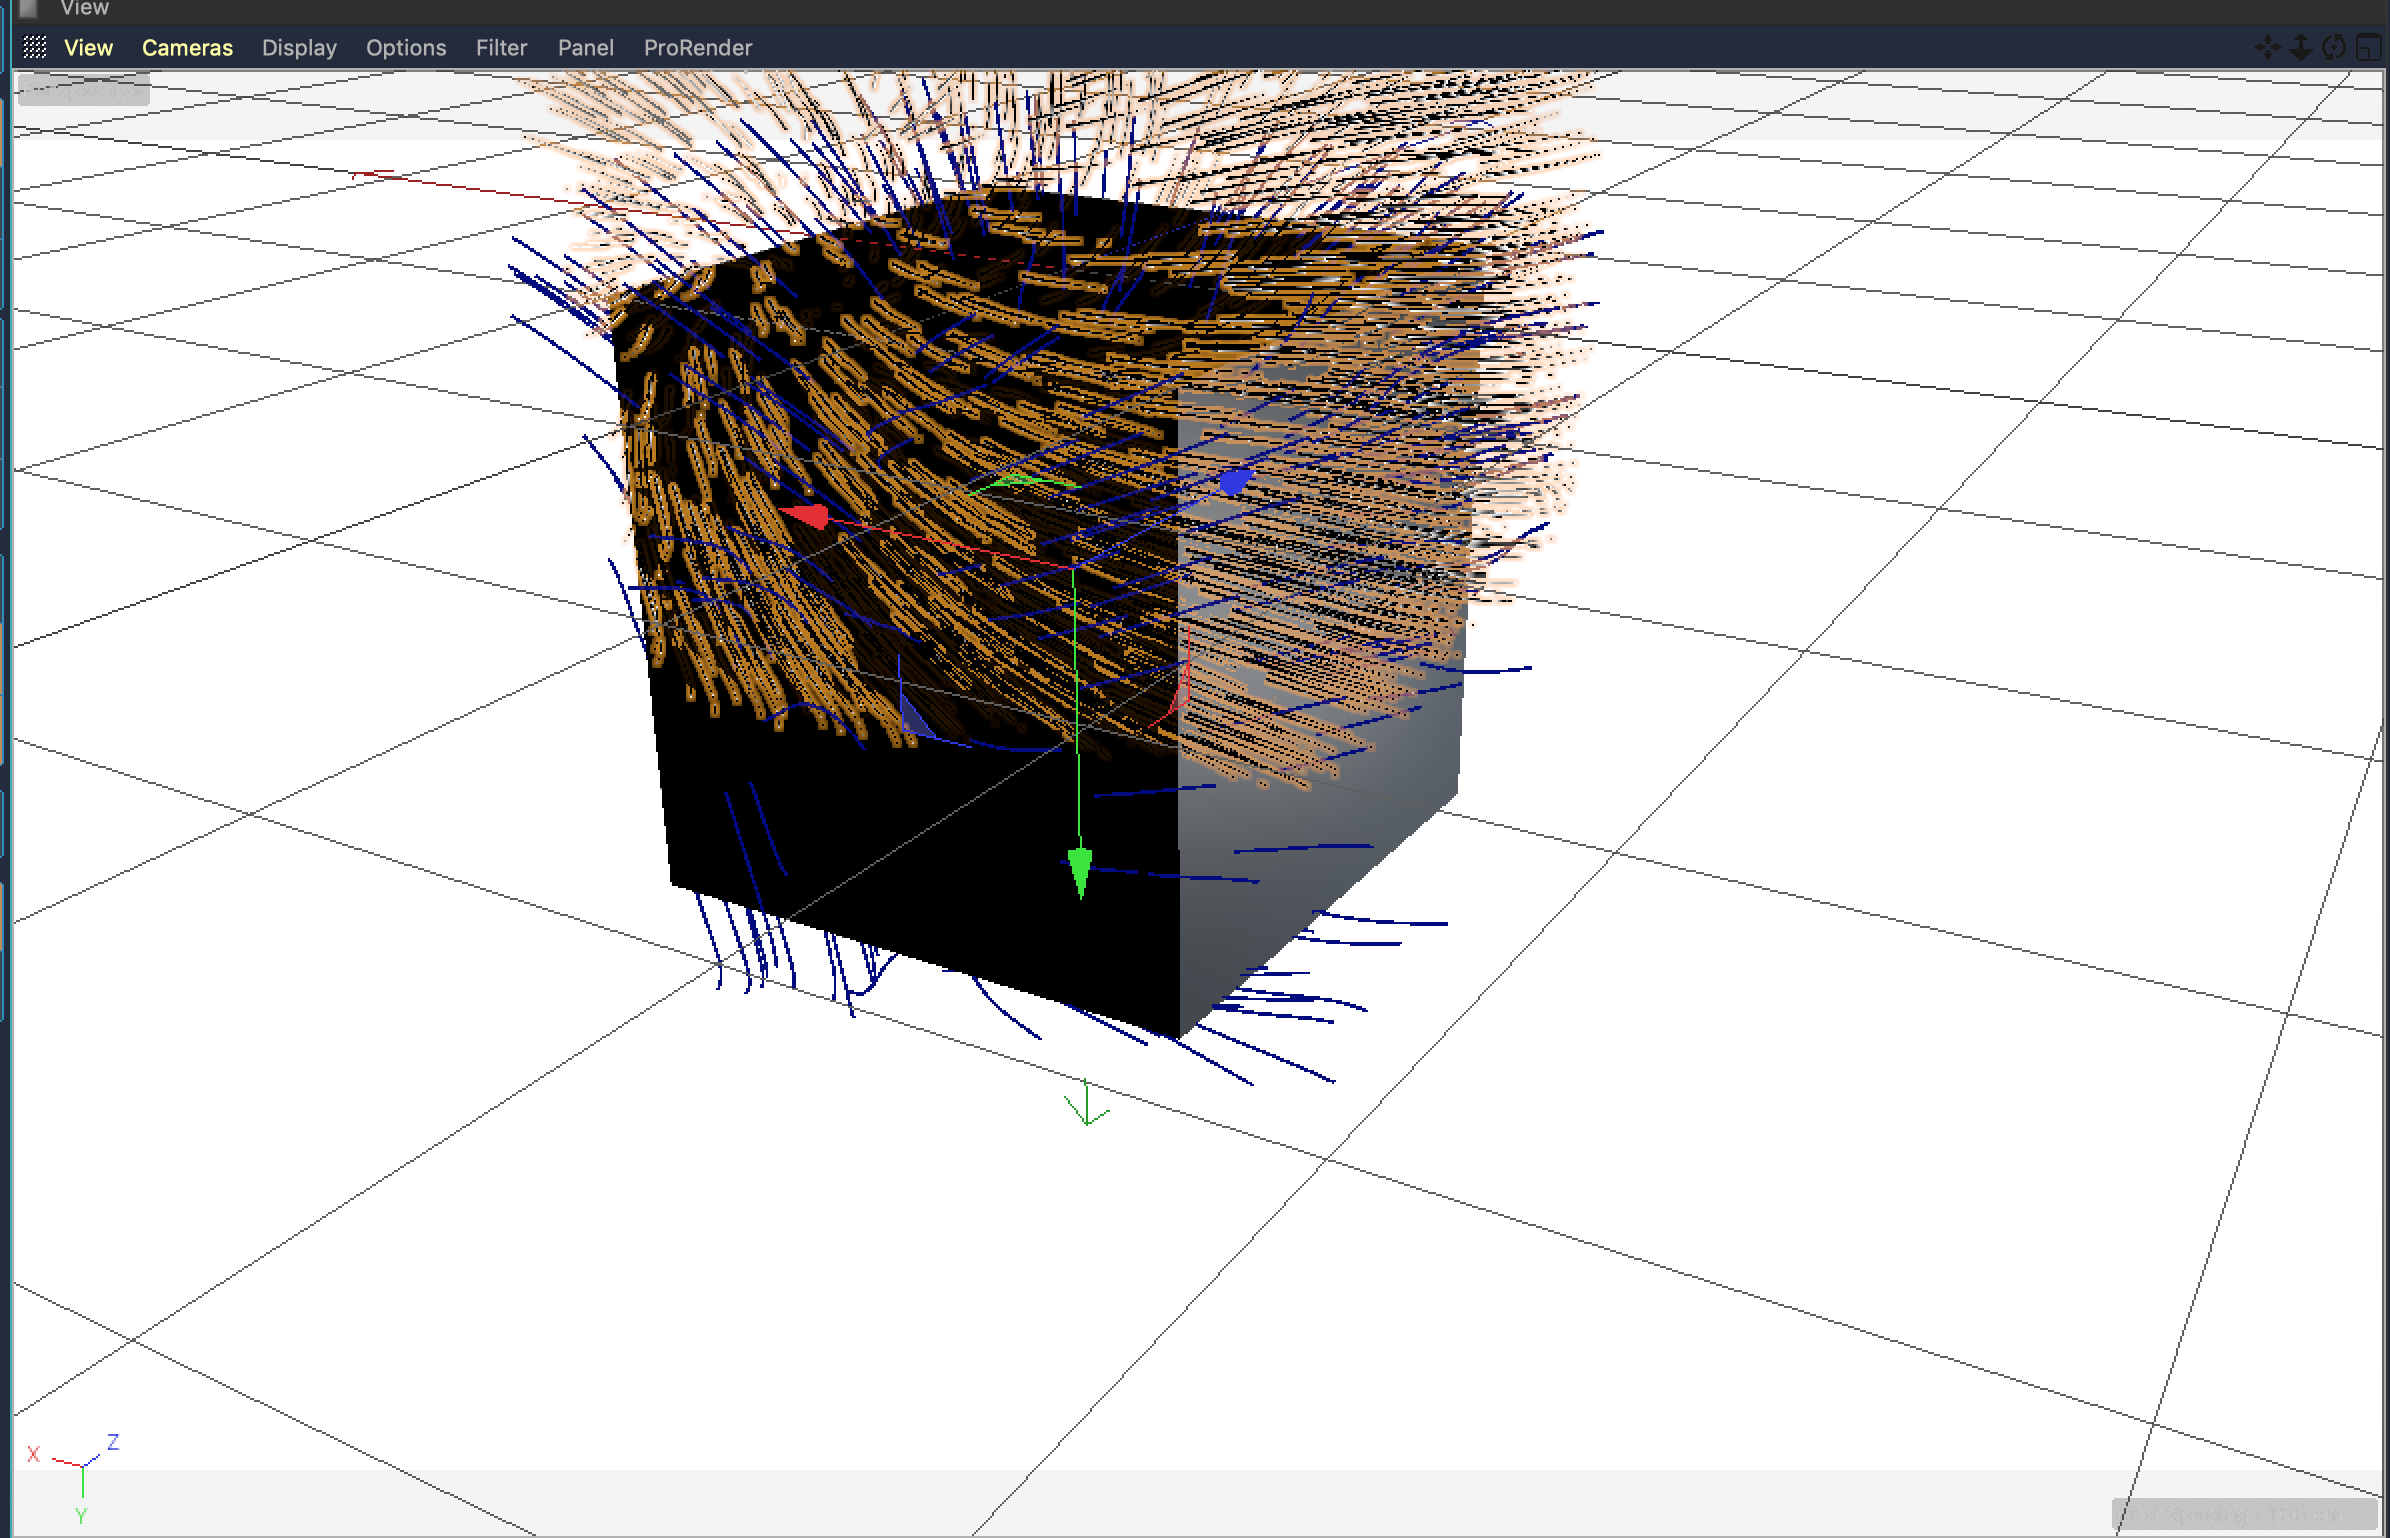Open the Display dropdown menu
Screen dimensions: 2390x1538
click(299, 47)
